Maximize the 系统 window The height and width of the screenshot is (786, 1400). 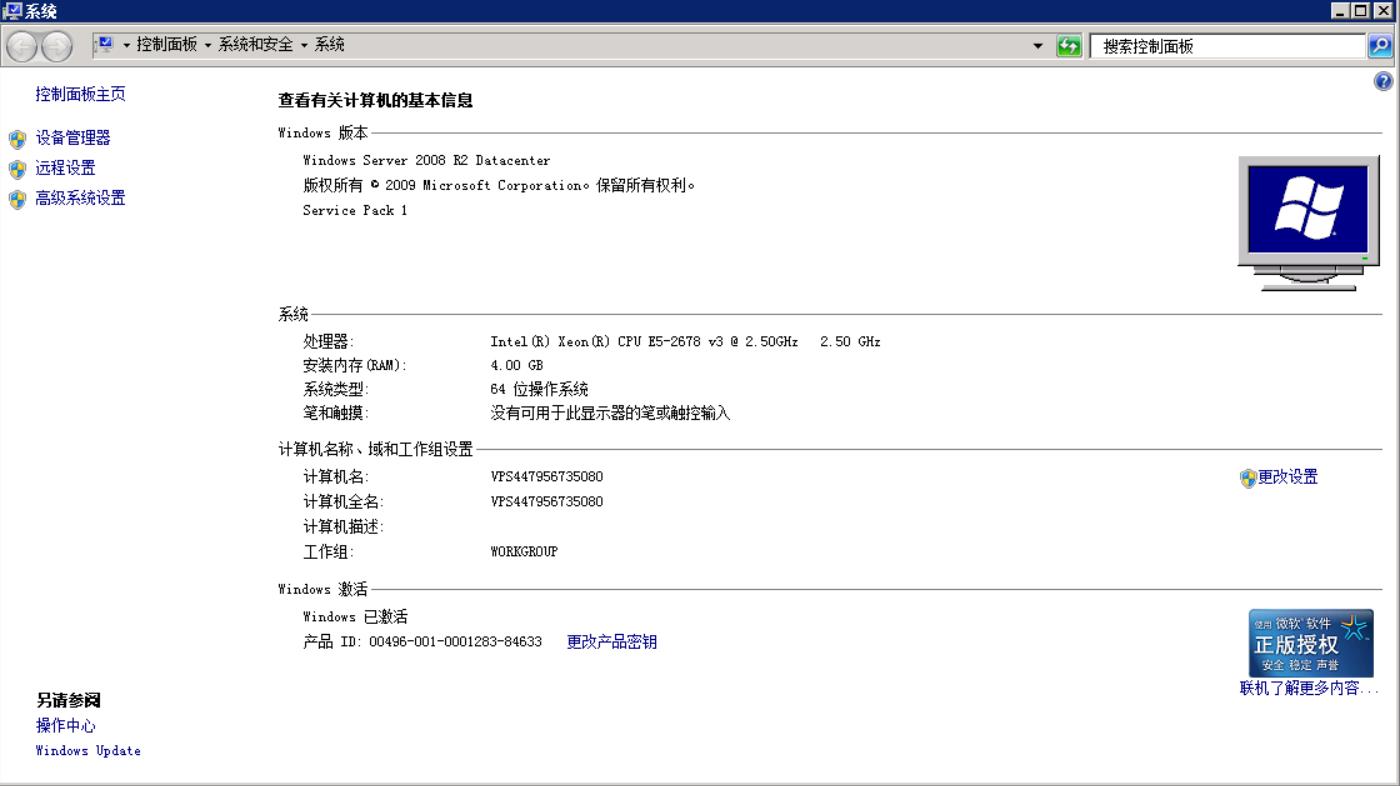click(x=1360, y=11)
